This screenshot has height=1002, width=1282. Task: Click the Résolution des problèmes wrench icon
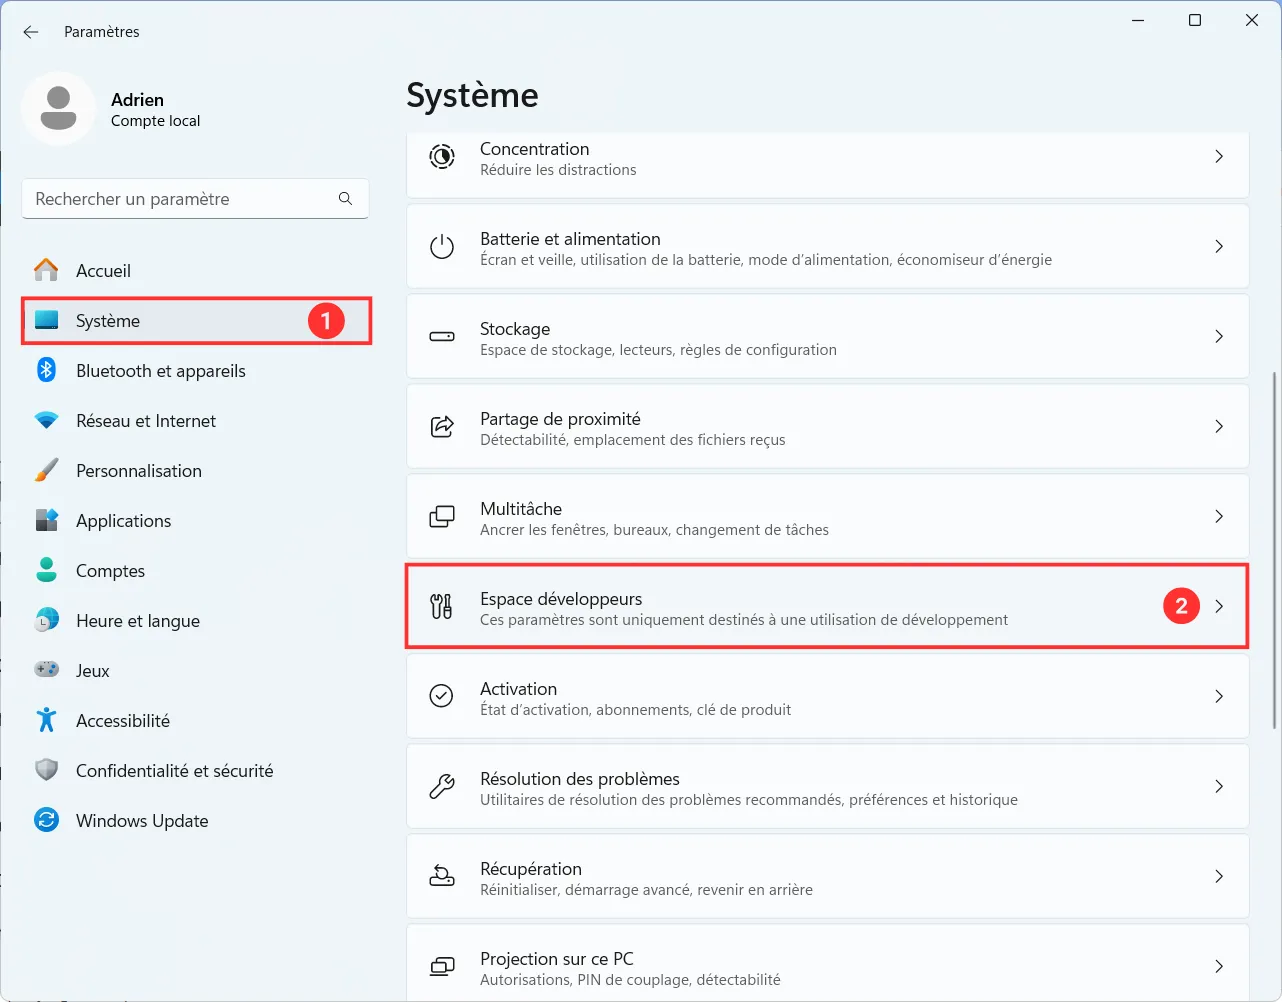tap(442, 786)
